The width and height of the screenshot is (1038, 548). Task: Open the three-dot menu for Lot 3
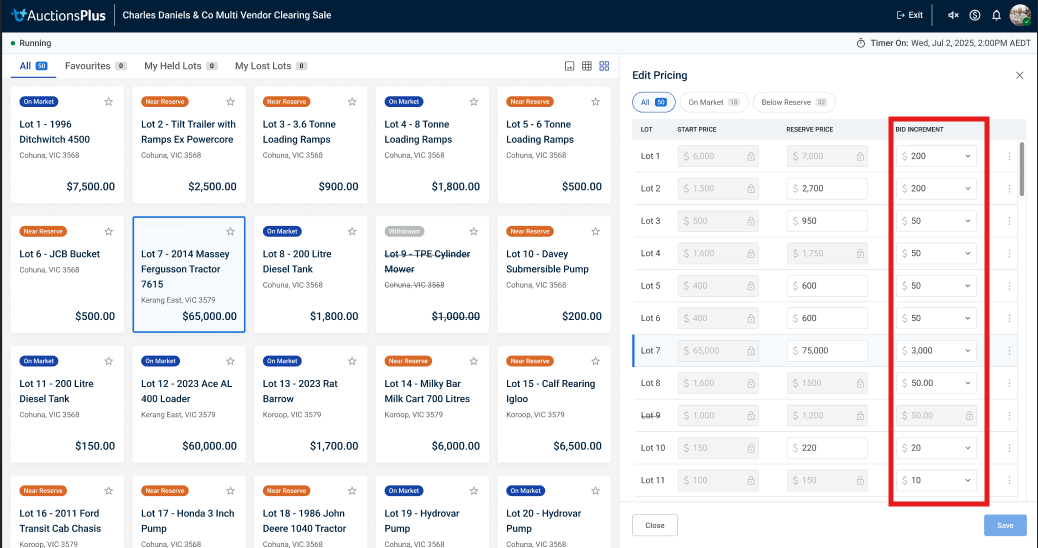click(1009, 221)
